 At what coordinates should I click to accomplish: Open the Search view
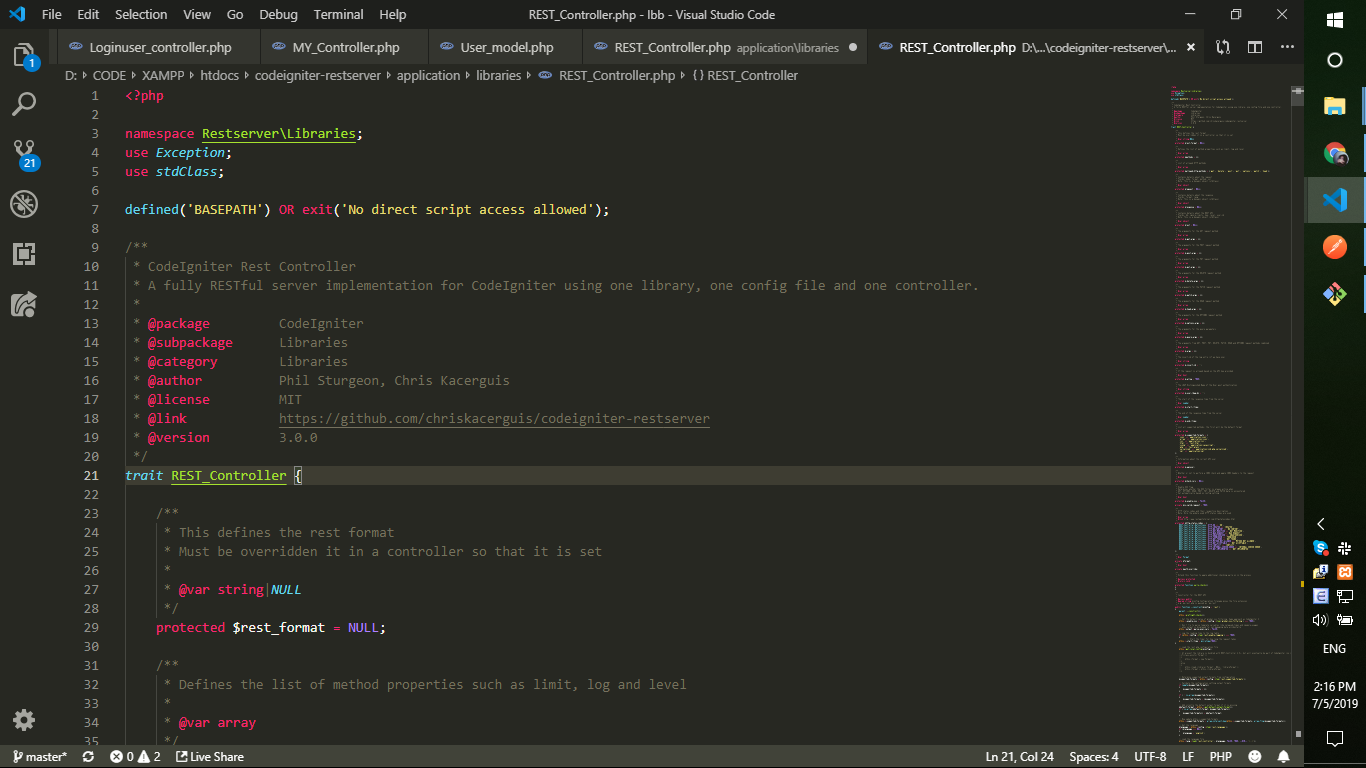point(24,104)
